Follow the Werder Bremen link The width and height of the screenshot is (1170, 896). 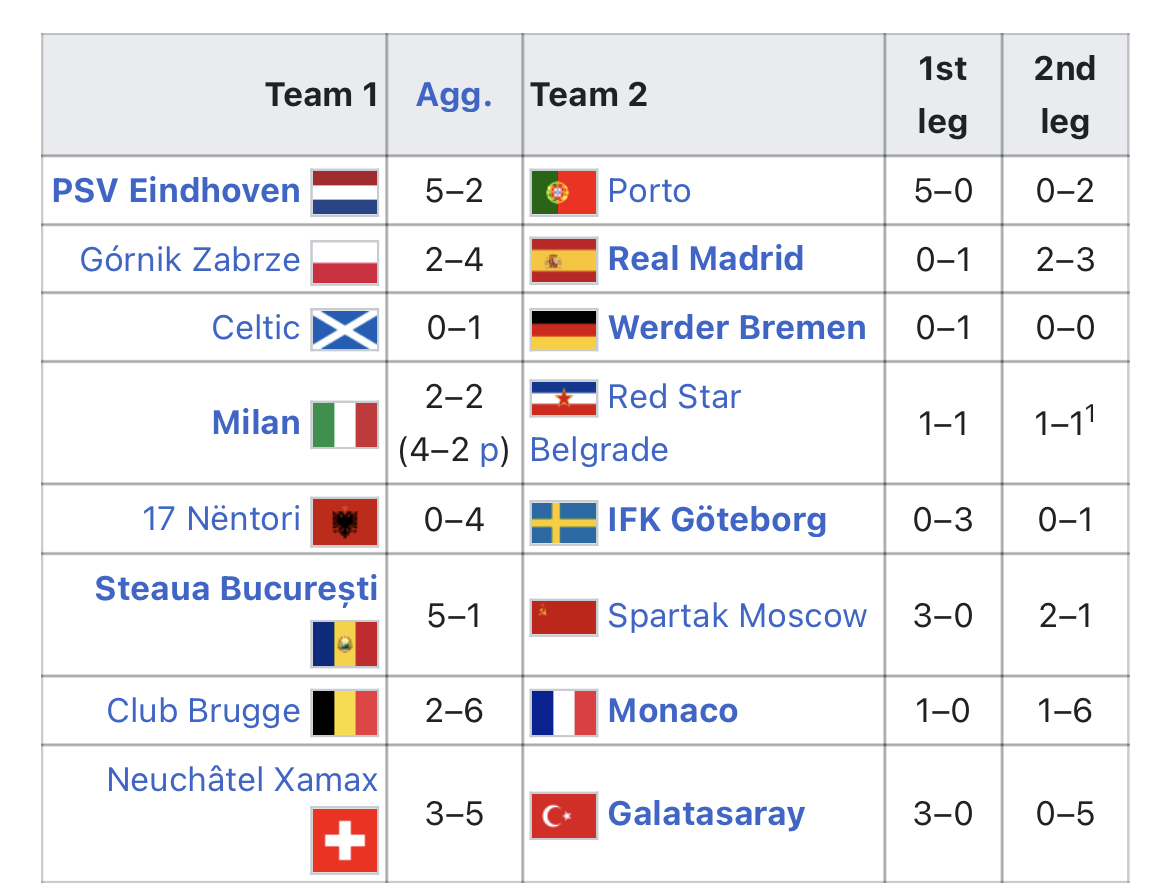point(737,328)
